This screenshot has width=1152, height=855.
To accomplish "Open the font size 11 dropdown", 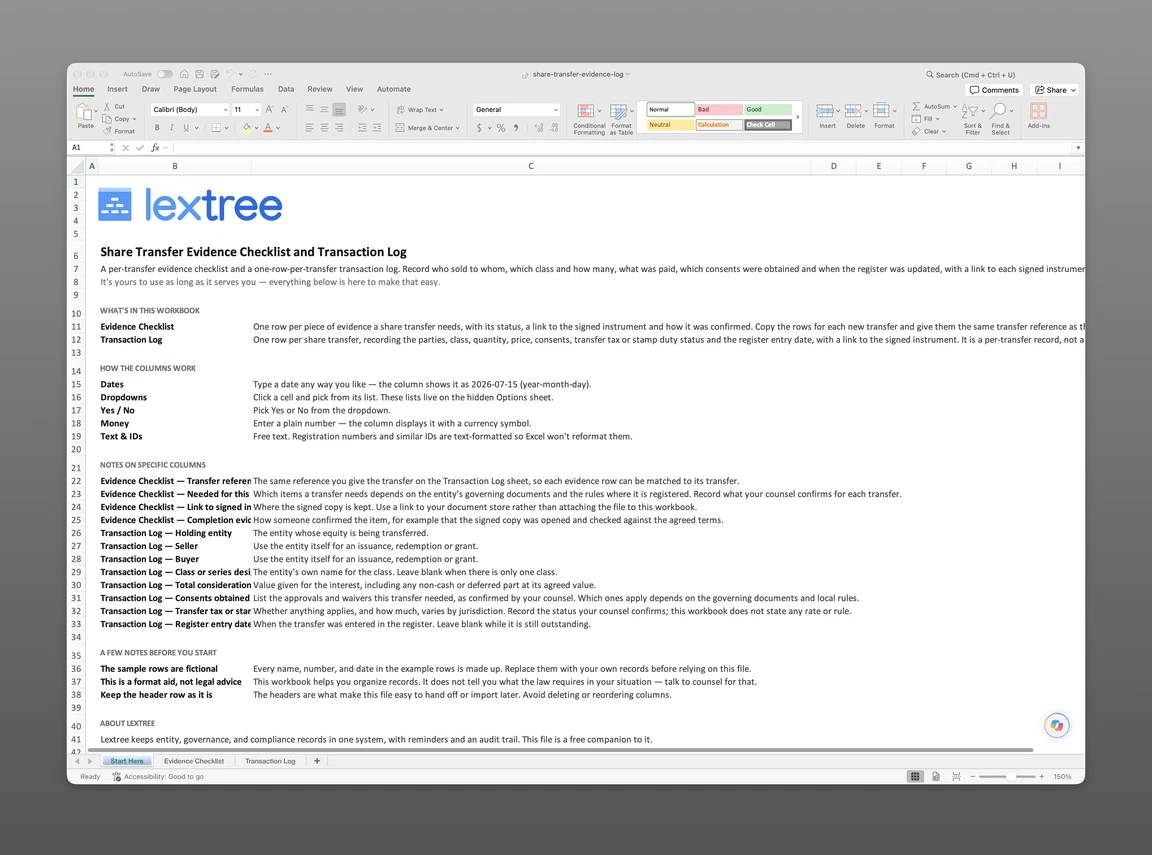I will coord(246,109).
